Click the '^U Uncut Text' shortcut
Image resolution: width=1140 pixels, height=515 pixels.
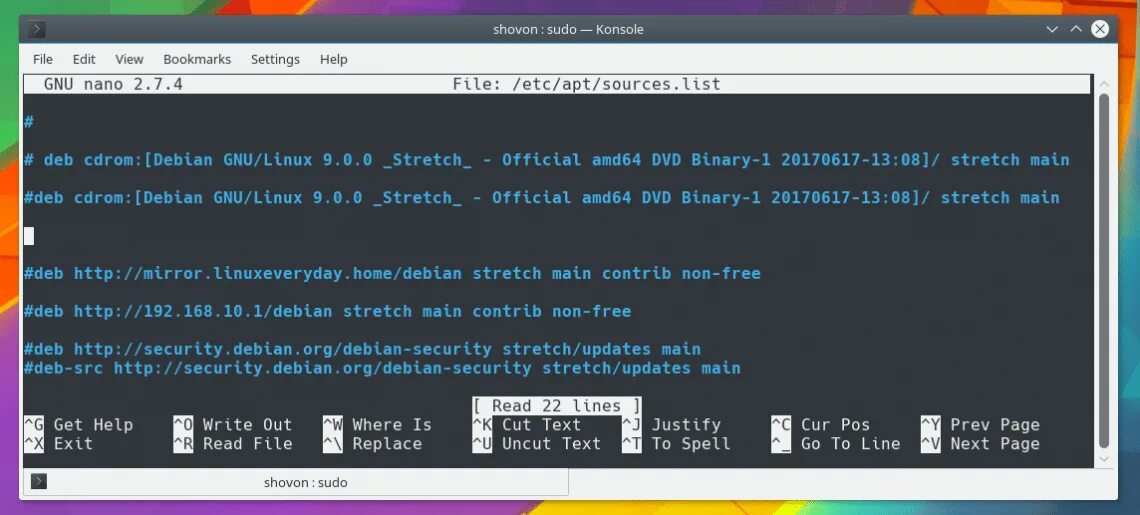(x=537, y=444)
